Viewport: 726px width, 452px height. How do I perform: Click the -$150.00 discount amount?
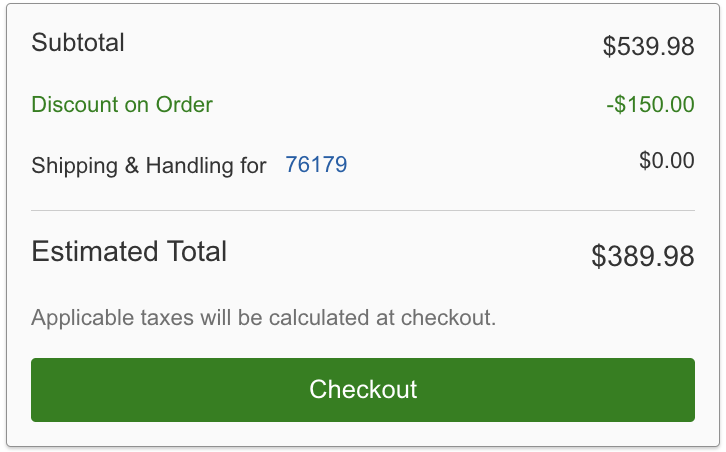point(650,105)
